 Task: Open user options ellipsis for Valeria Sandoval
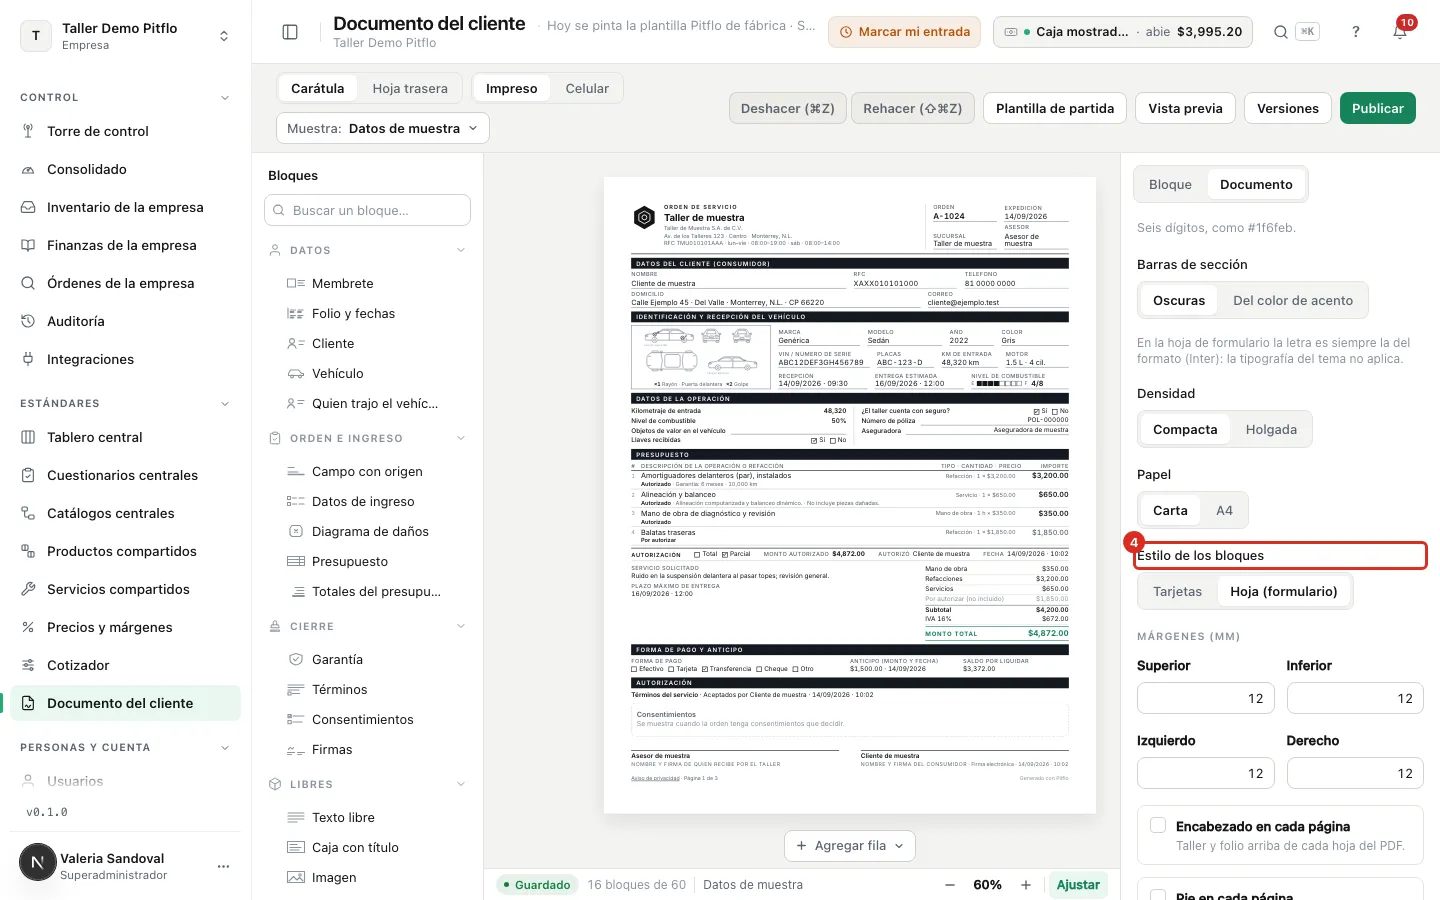(x=224, y=866)
